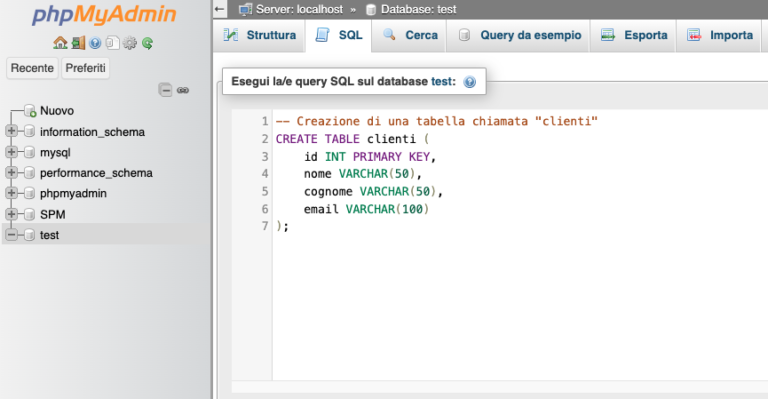Click the Preferiti button
Screen dimensions: 768x399
[85, 68]
